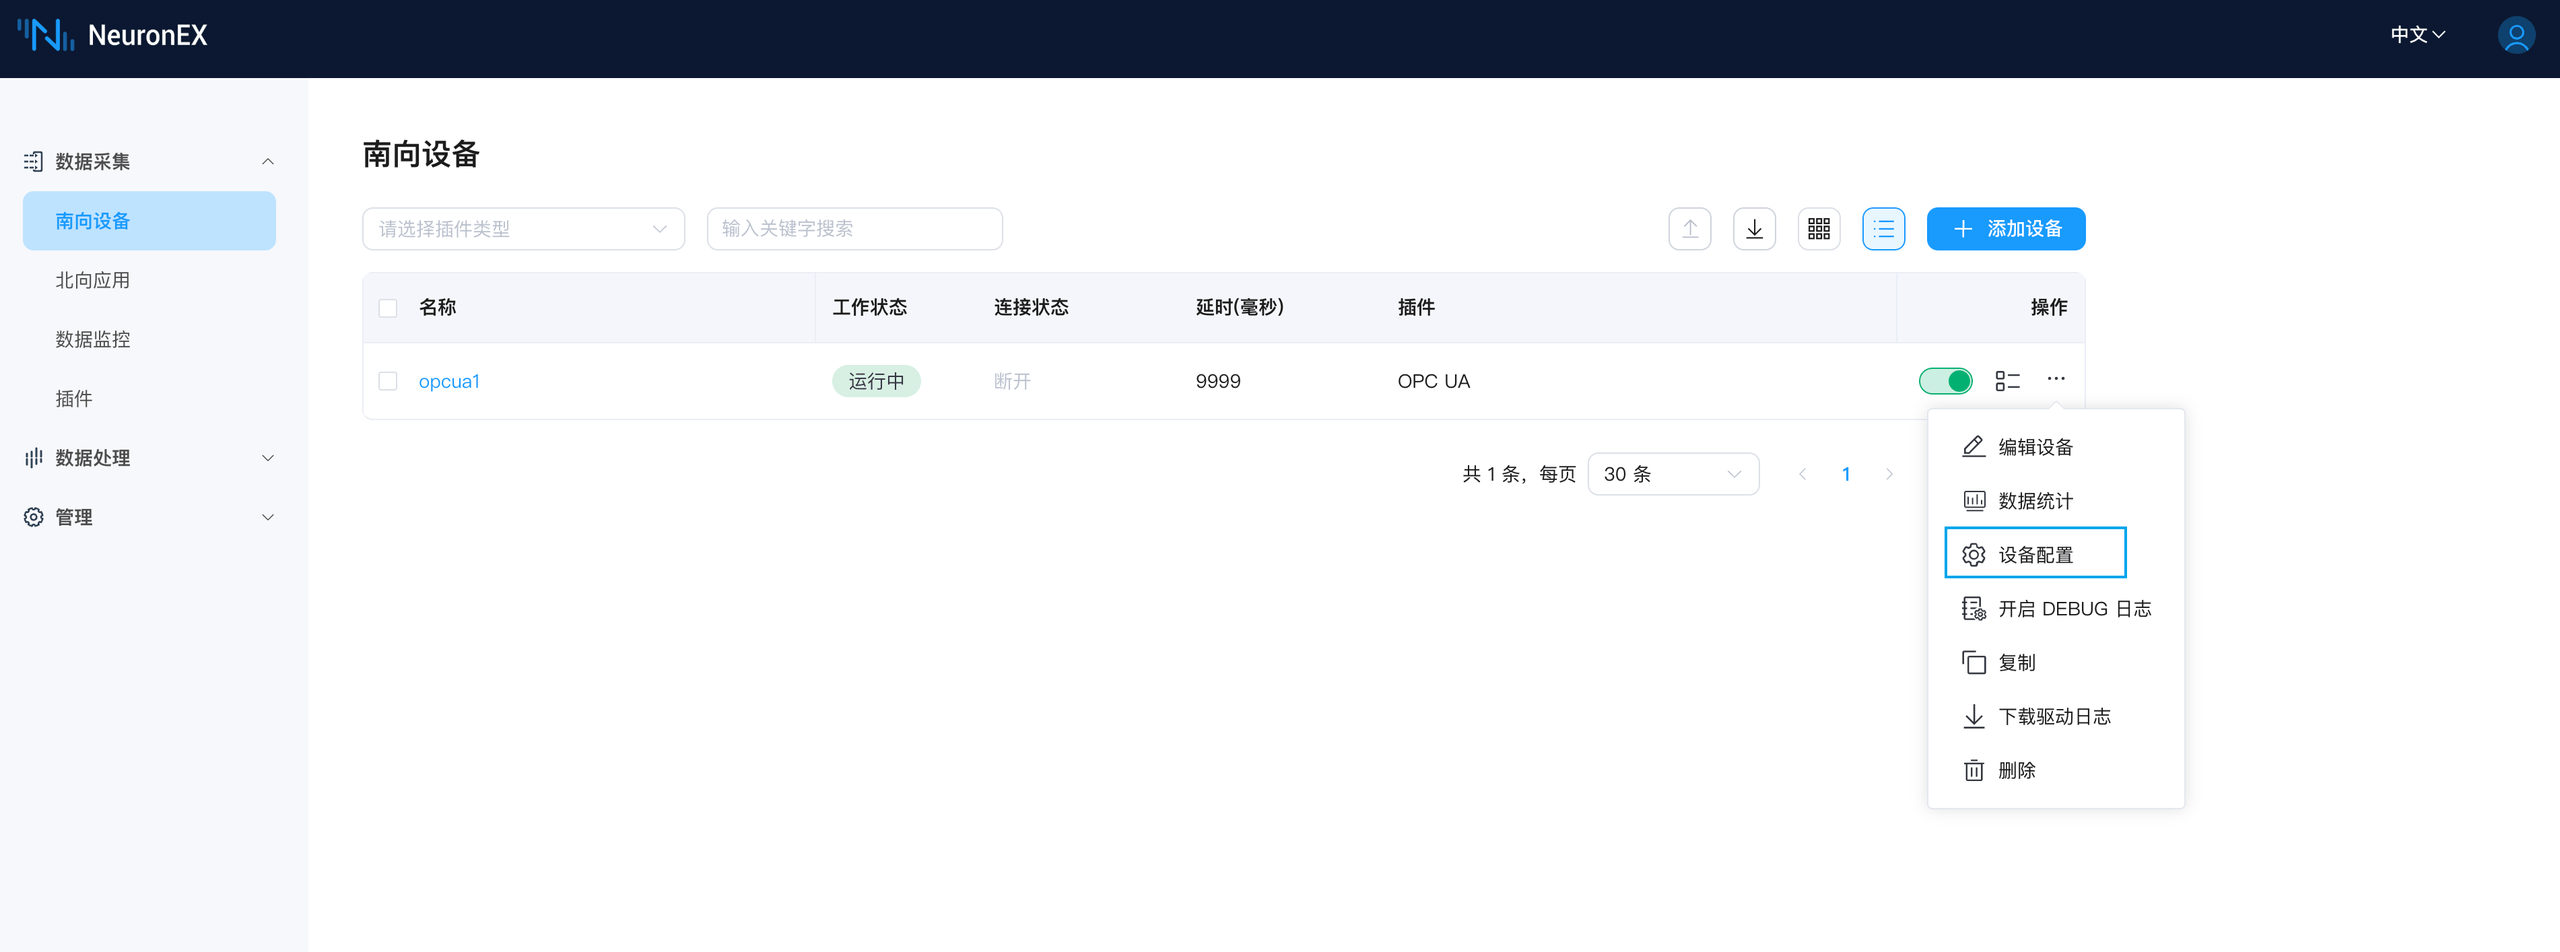Click the 数据采集 sidebar icon
Image resolution: width=2560 pixels, height=952 pixels.
pyautogui.click(x=33, y=161)
